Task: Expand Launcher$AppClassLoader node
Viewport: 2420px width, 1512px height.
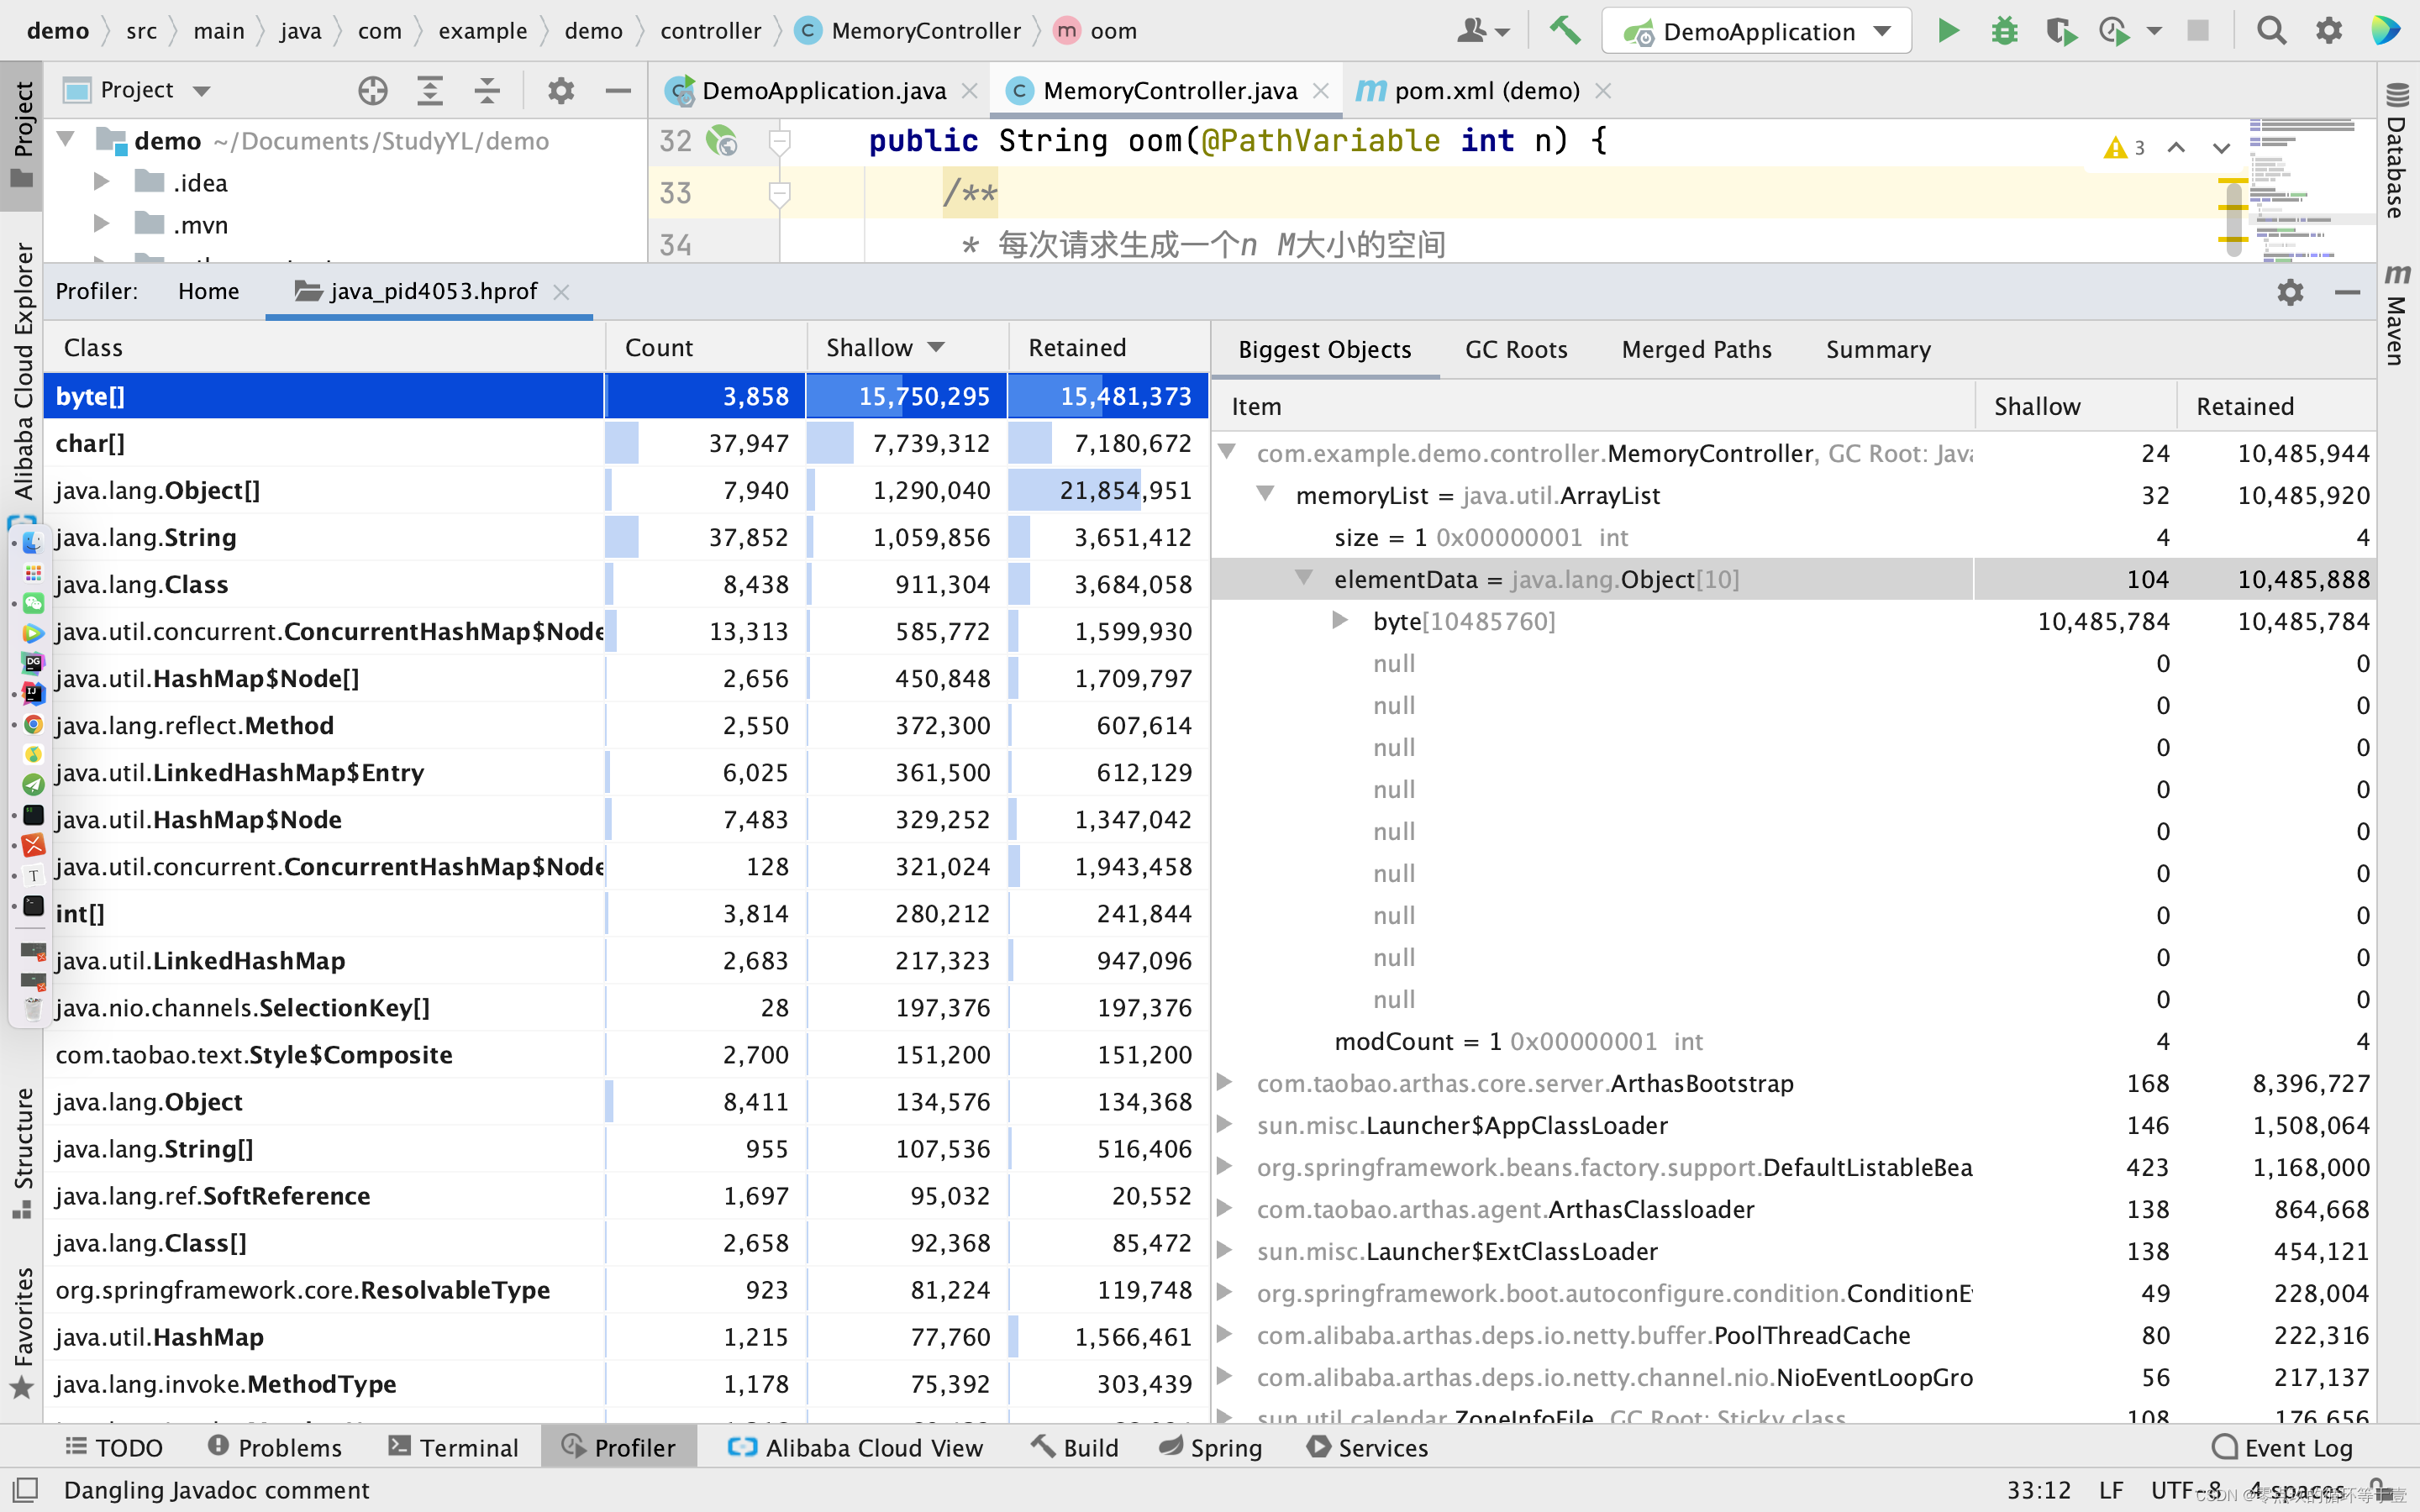Action: click(x=1224, y=1124)
